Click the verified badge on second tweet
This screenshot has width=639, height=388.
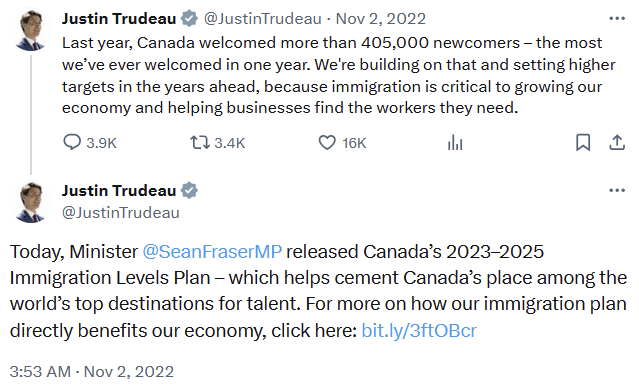(x=189, y=191)
